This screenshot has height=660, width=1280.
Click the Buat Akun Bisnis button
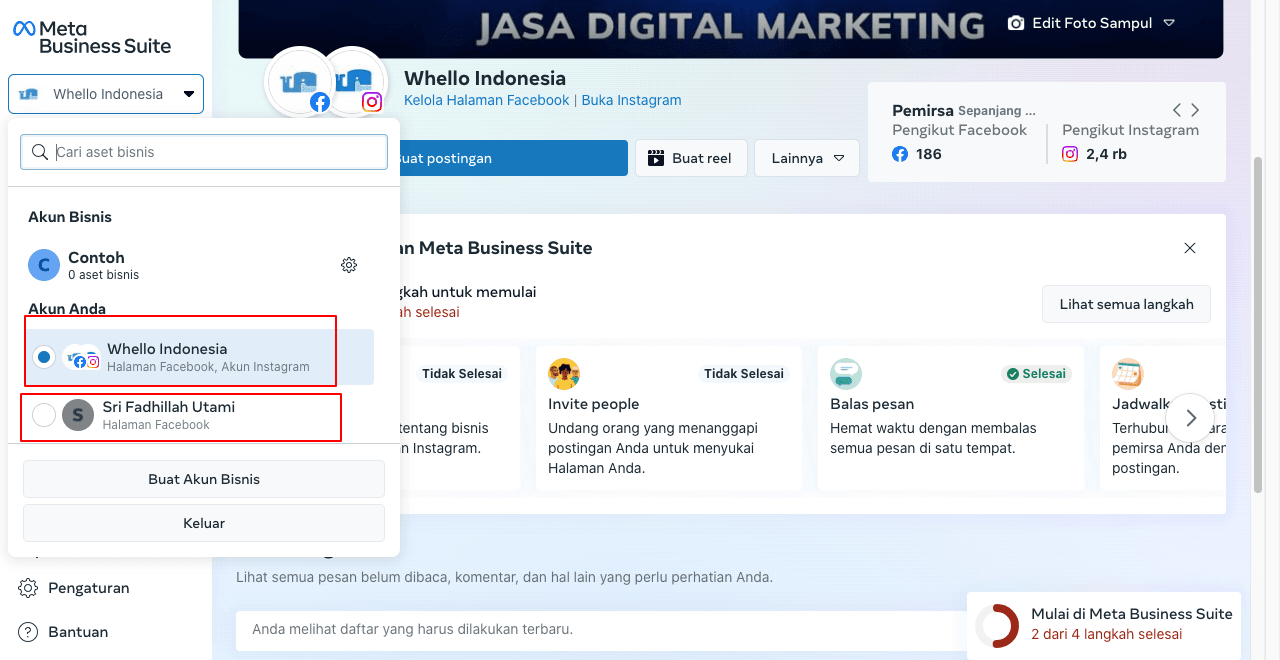point(204,479)
